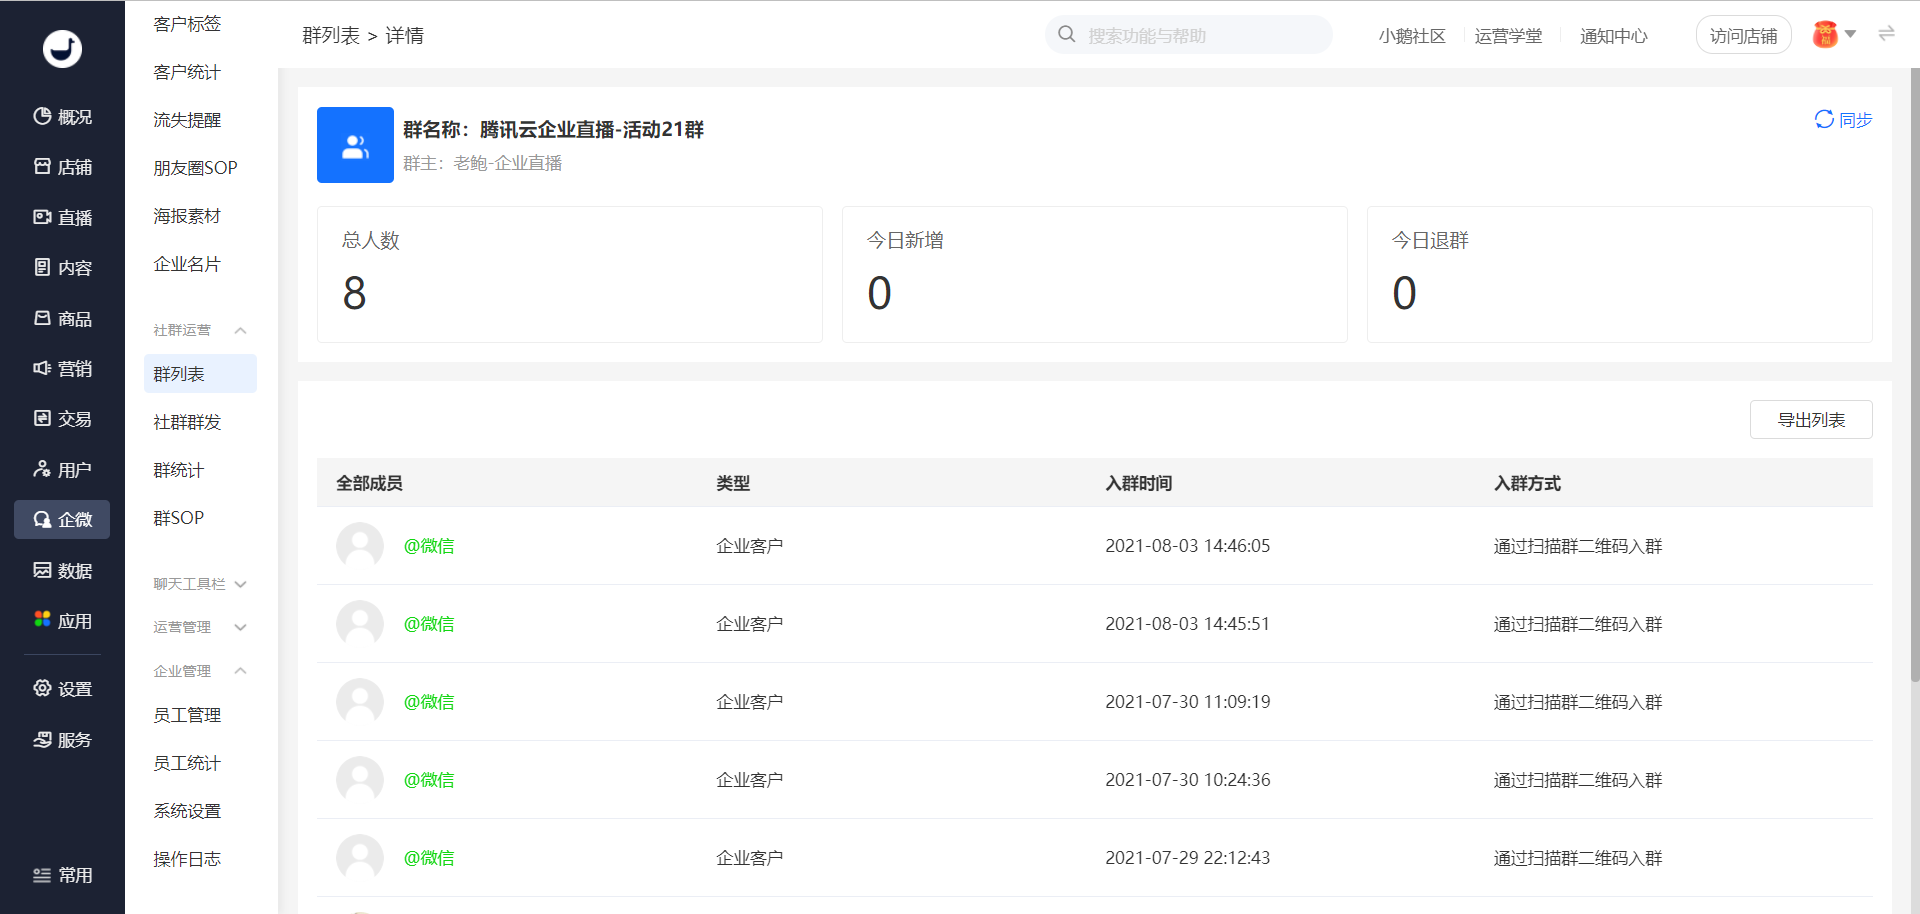Open the 直播 live streaming section
This screenshot has width=1920, height=914.
click(62, 217)
